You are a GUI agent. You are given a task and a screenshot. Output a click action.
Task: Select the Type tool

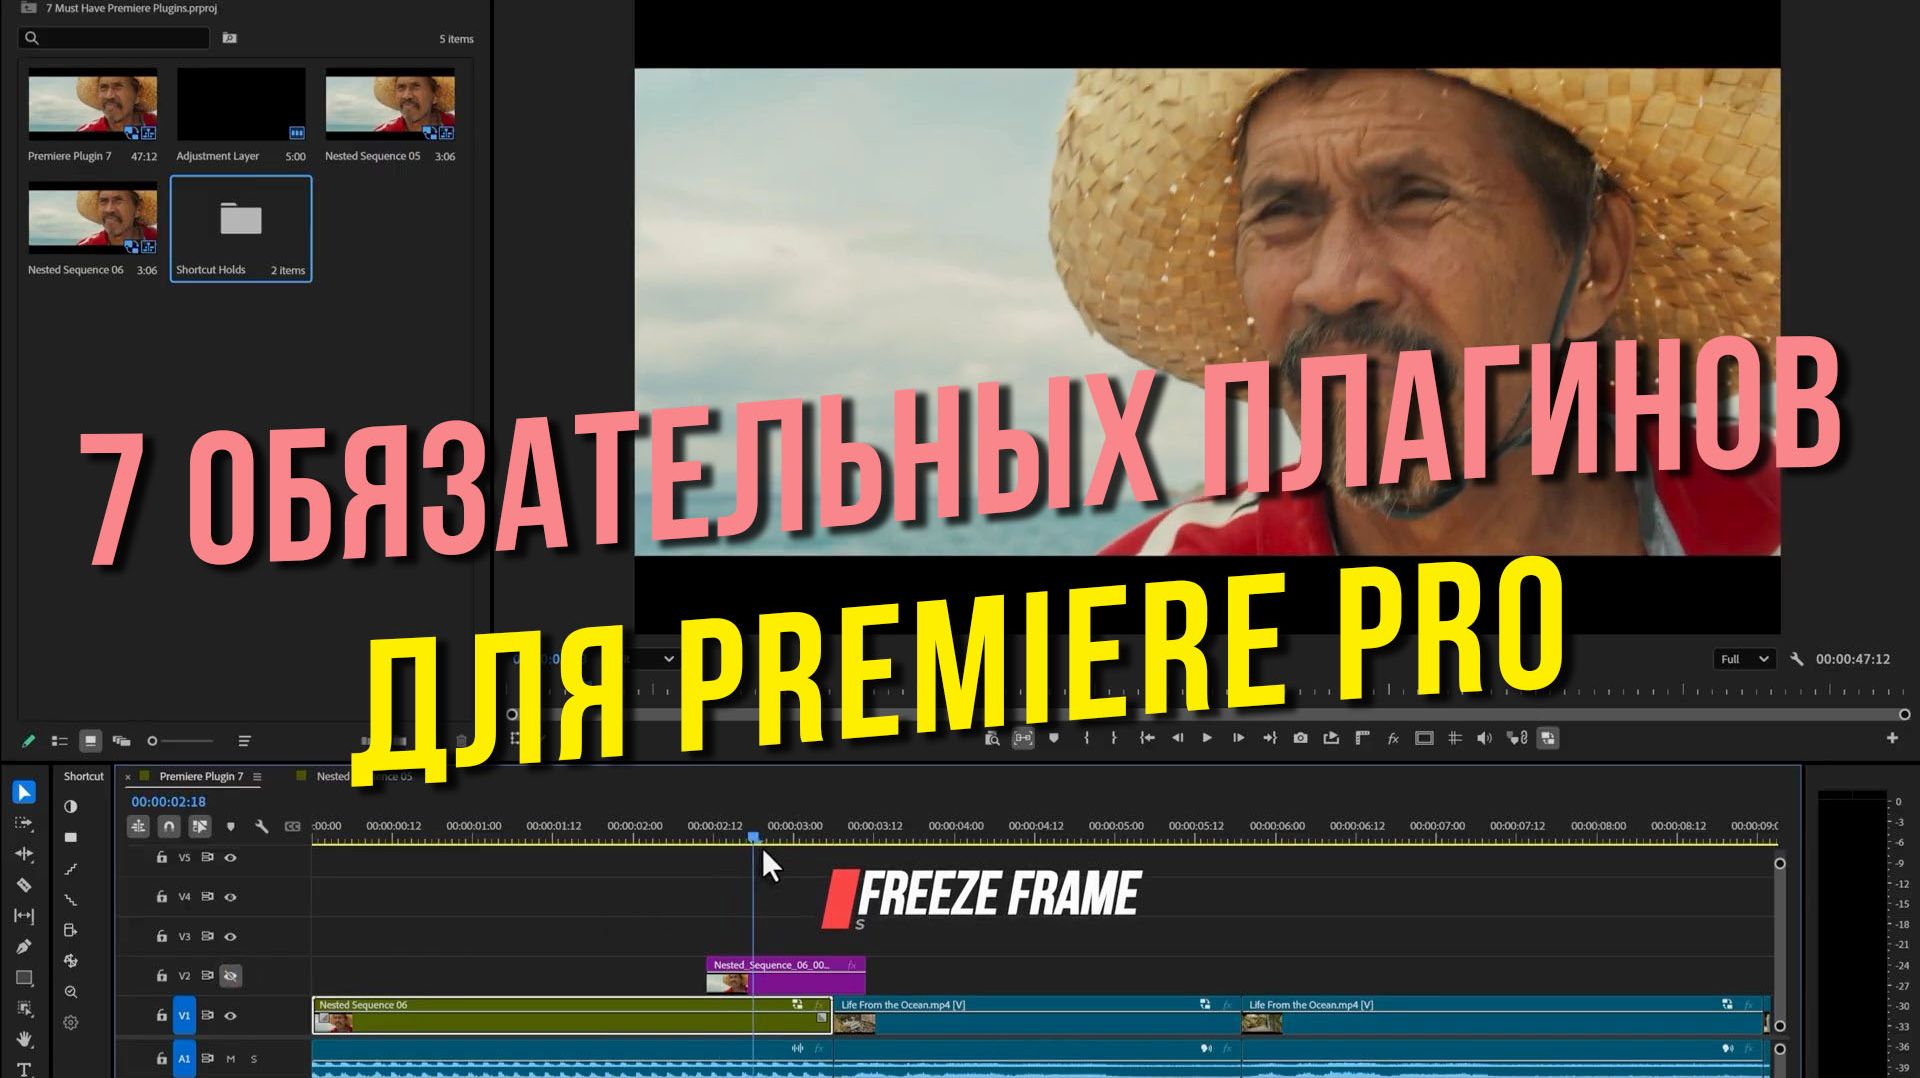point(24,1069)
